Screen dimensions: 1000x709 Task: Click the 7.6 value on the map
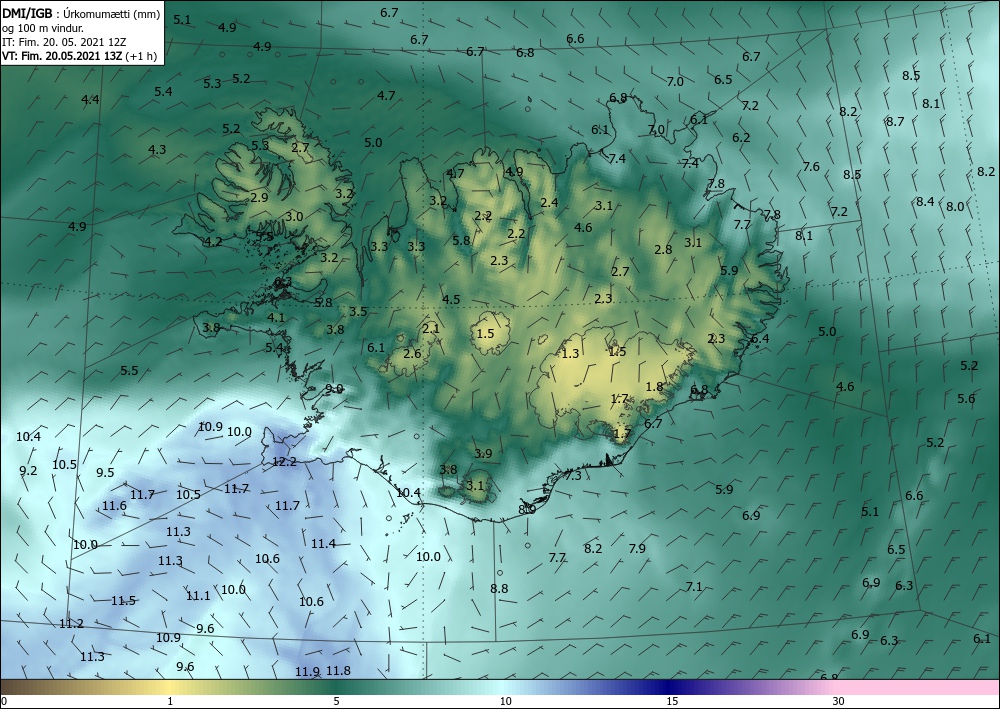[811, 166]
